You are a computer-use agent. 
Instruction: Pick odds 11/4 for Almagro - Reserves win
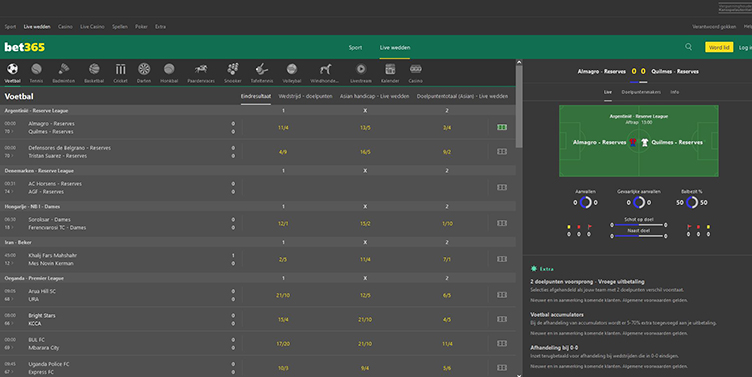283,128
